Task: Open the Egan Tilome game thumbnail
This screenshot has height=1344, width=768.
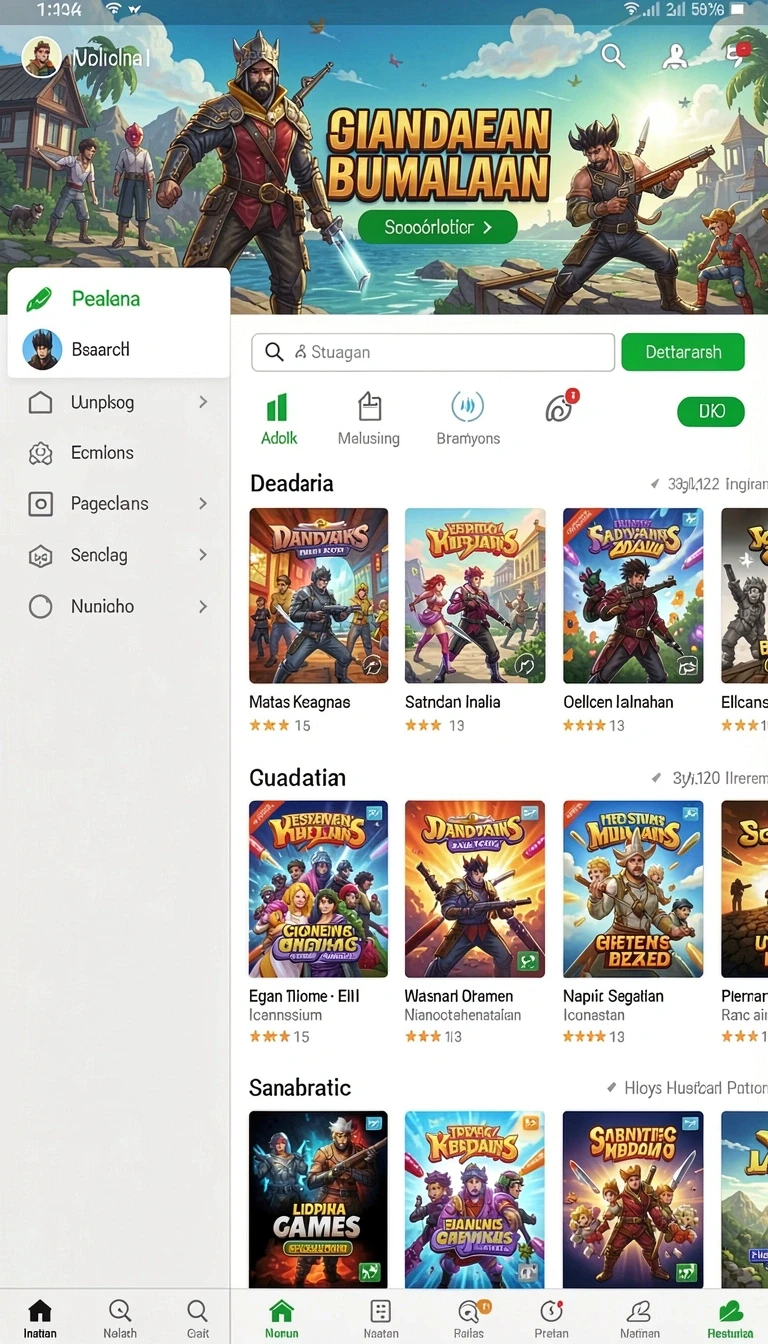Action: [318, 889]
